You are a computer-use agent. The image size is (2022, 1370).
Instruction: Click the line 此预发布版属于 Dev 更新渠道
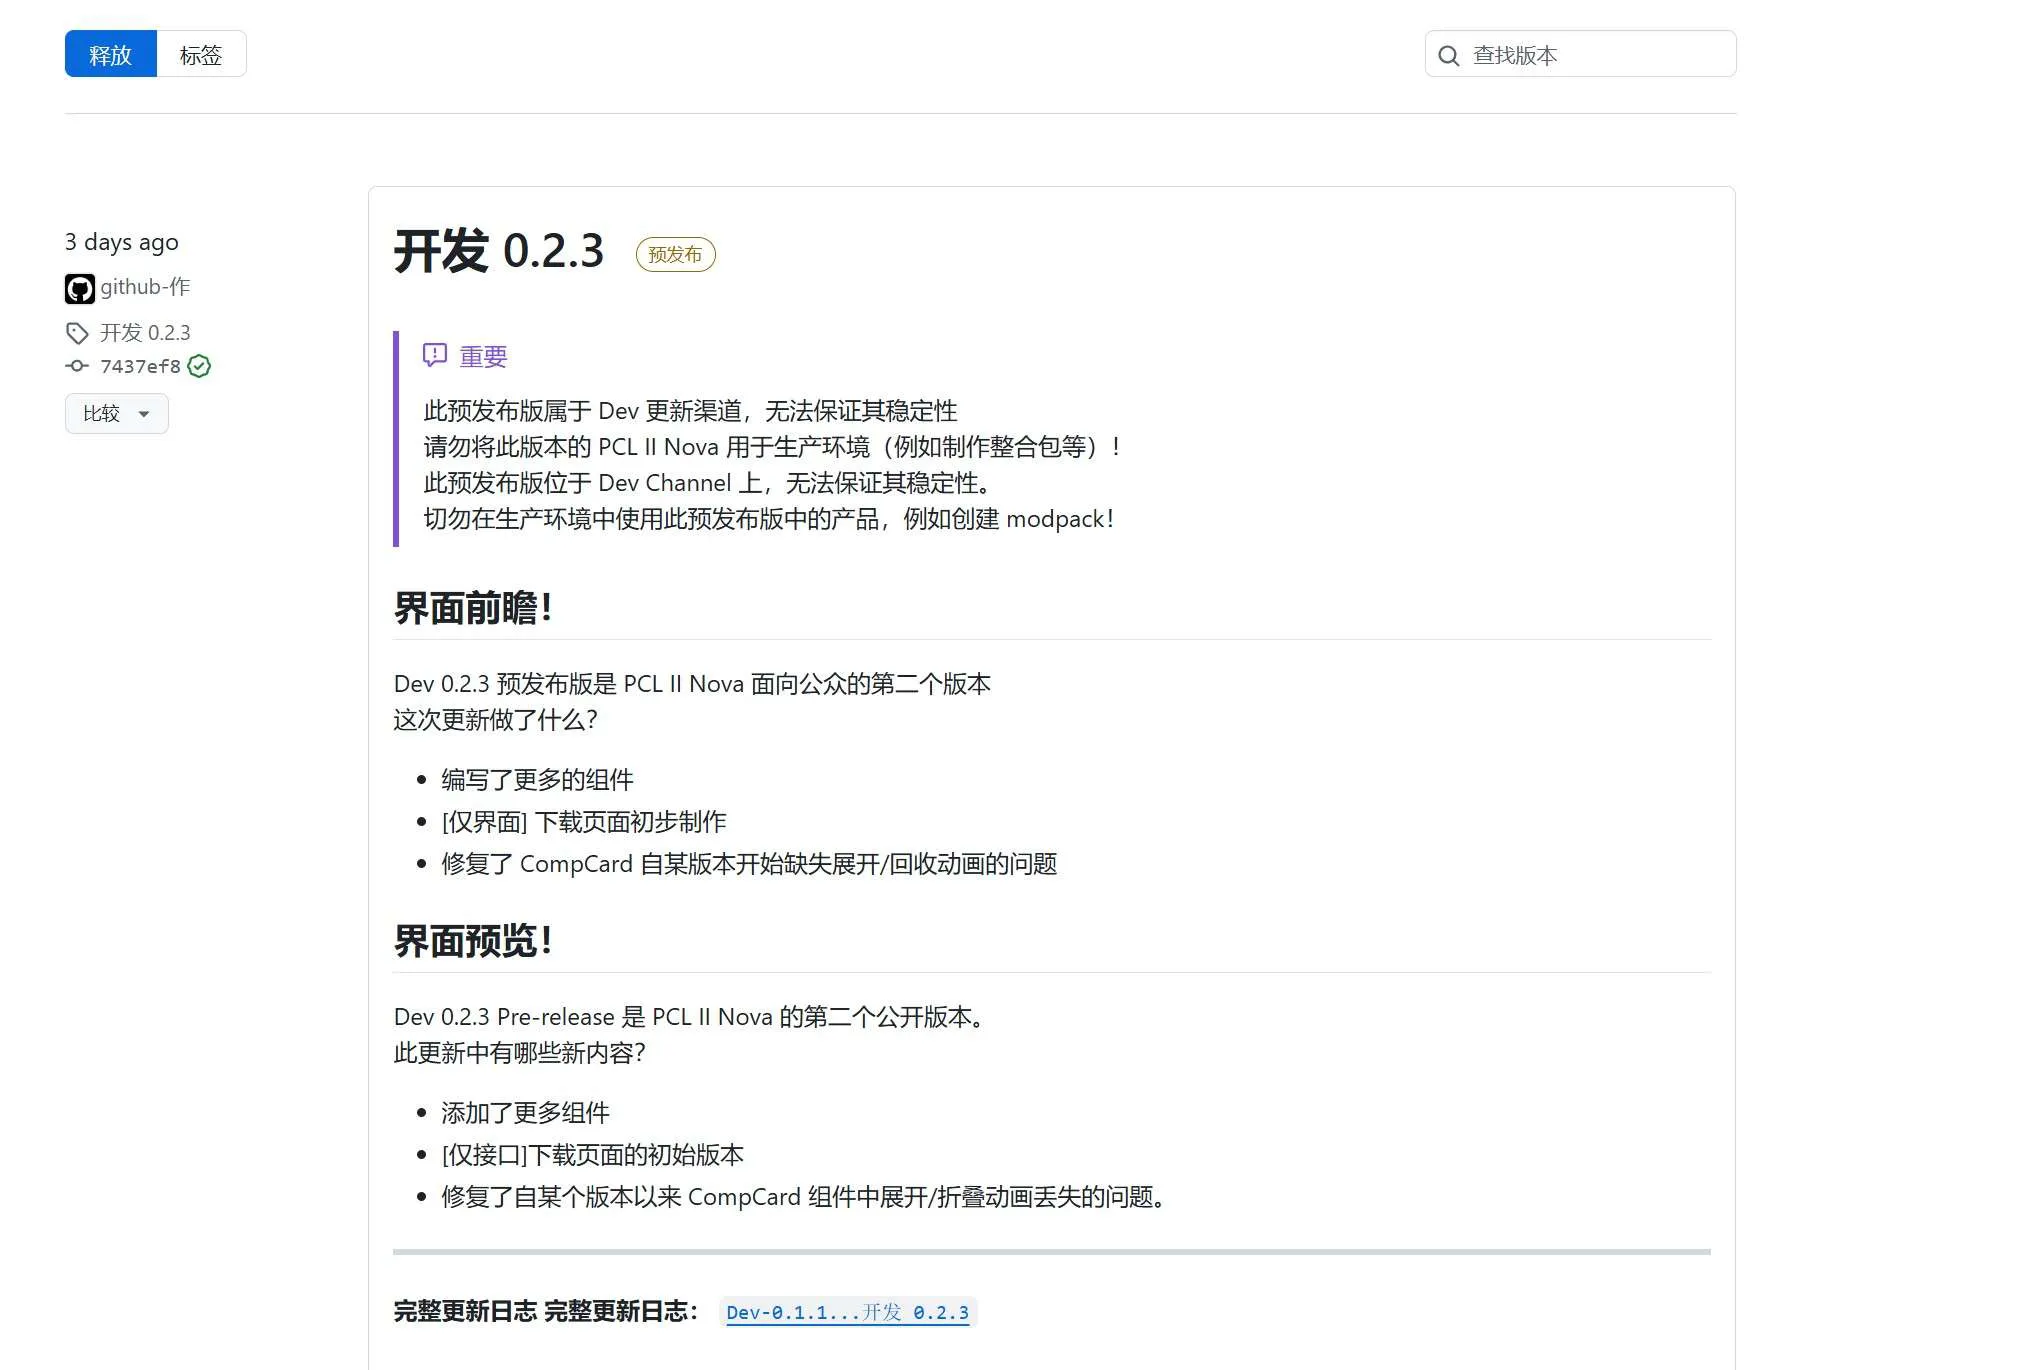(x=690, y=411)
